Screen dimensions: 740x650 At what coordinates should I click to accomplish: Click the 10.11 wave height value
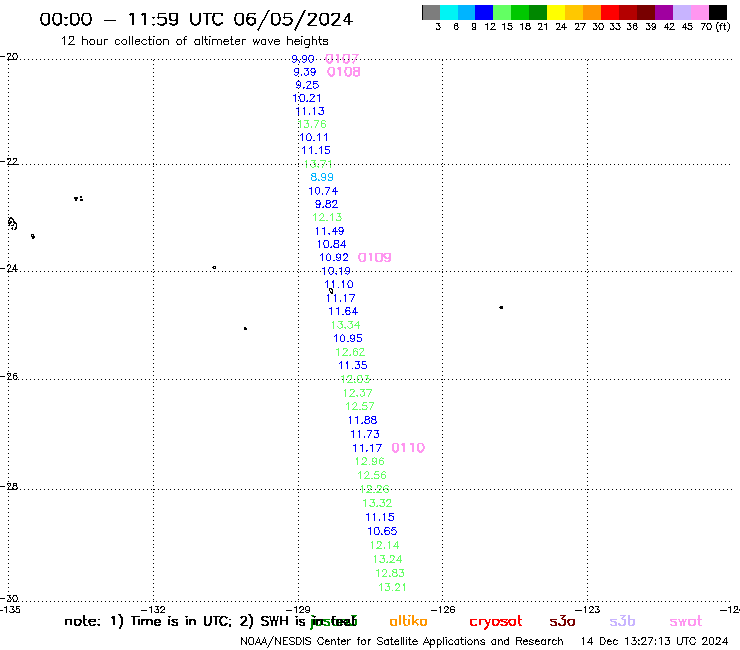coord(314,137)
